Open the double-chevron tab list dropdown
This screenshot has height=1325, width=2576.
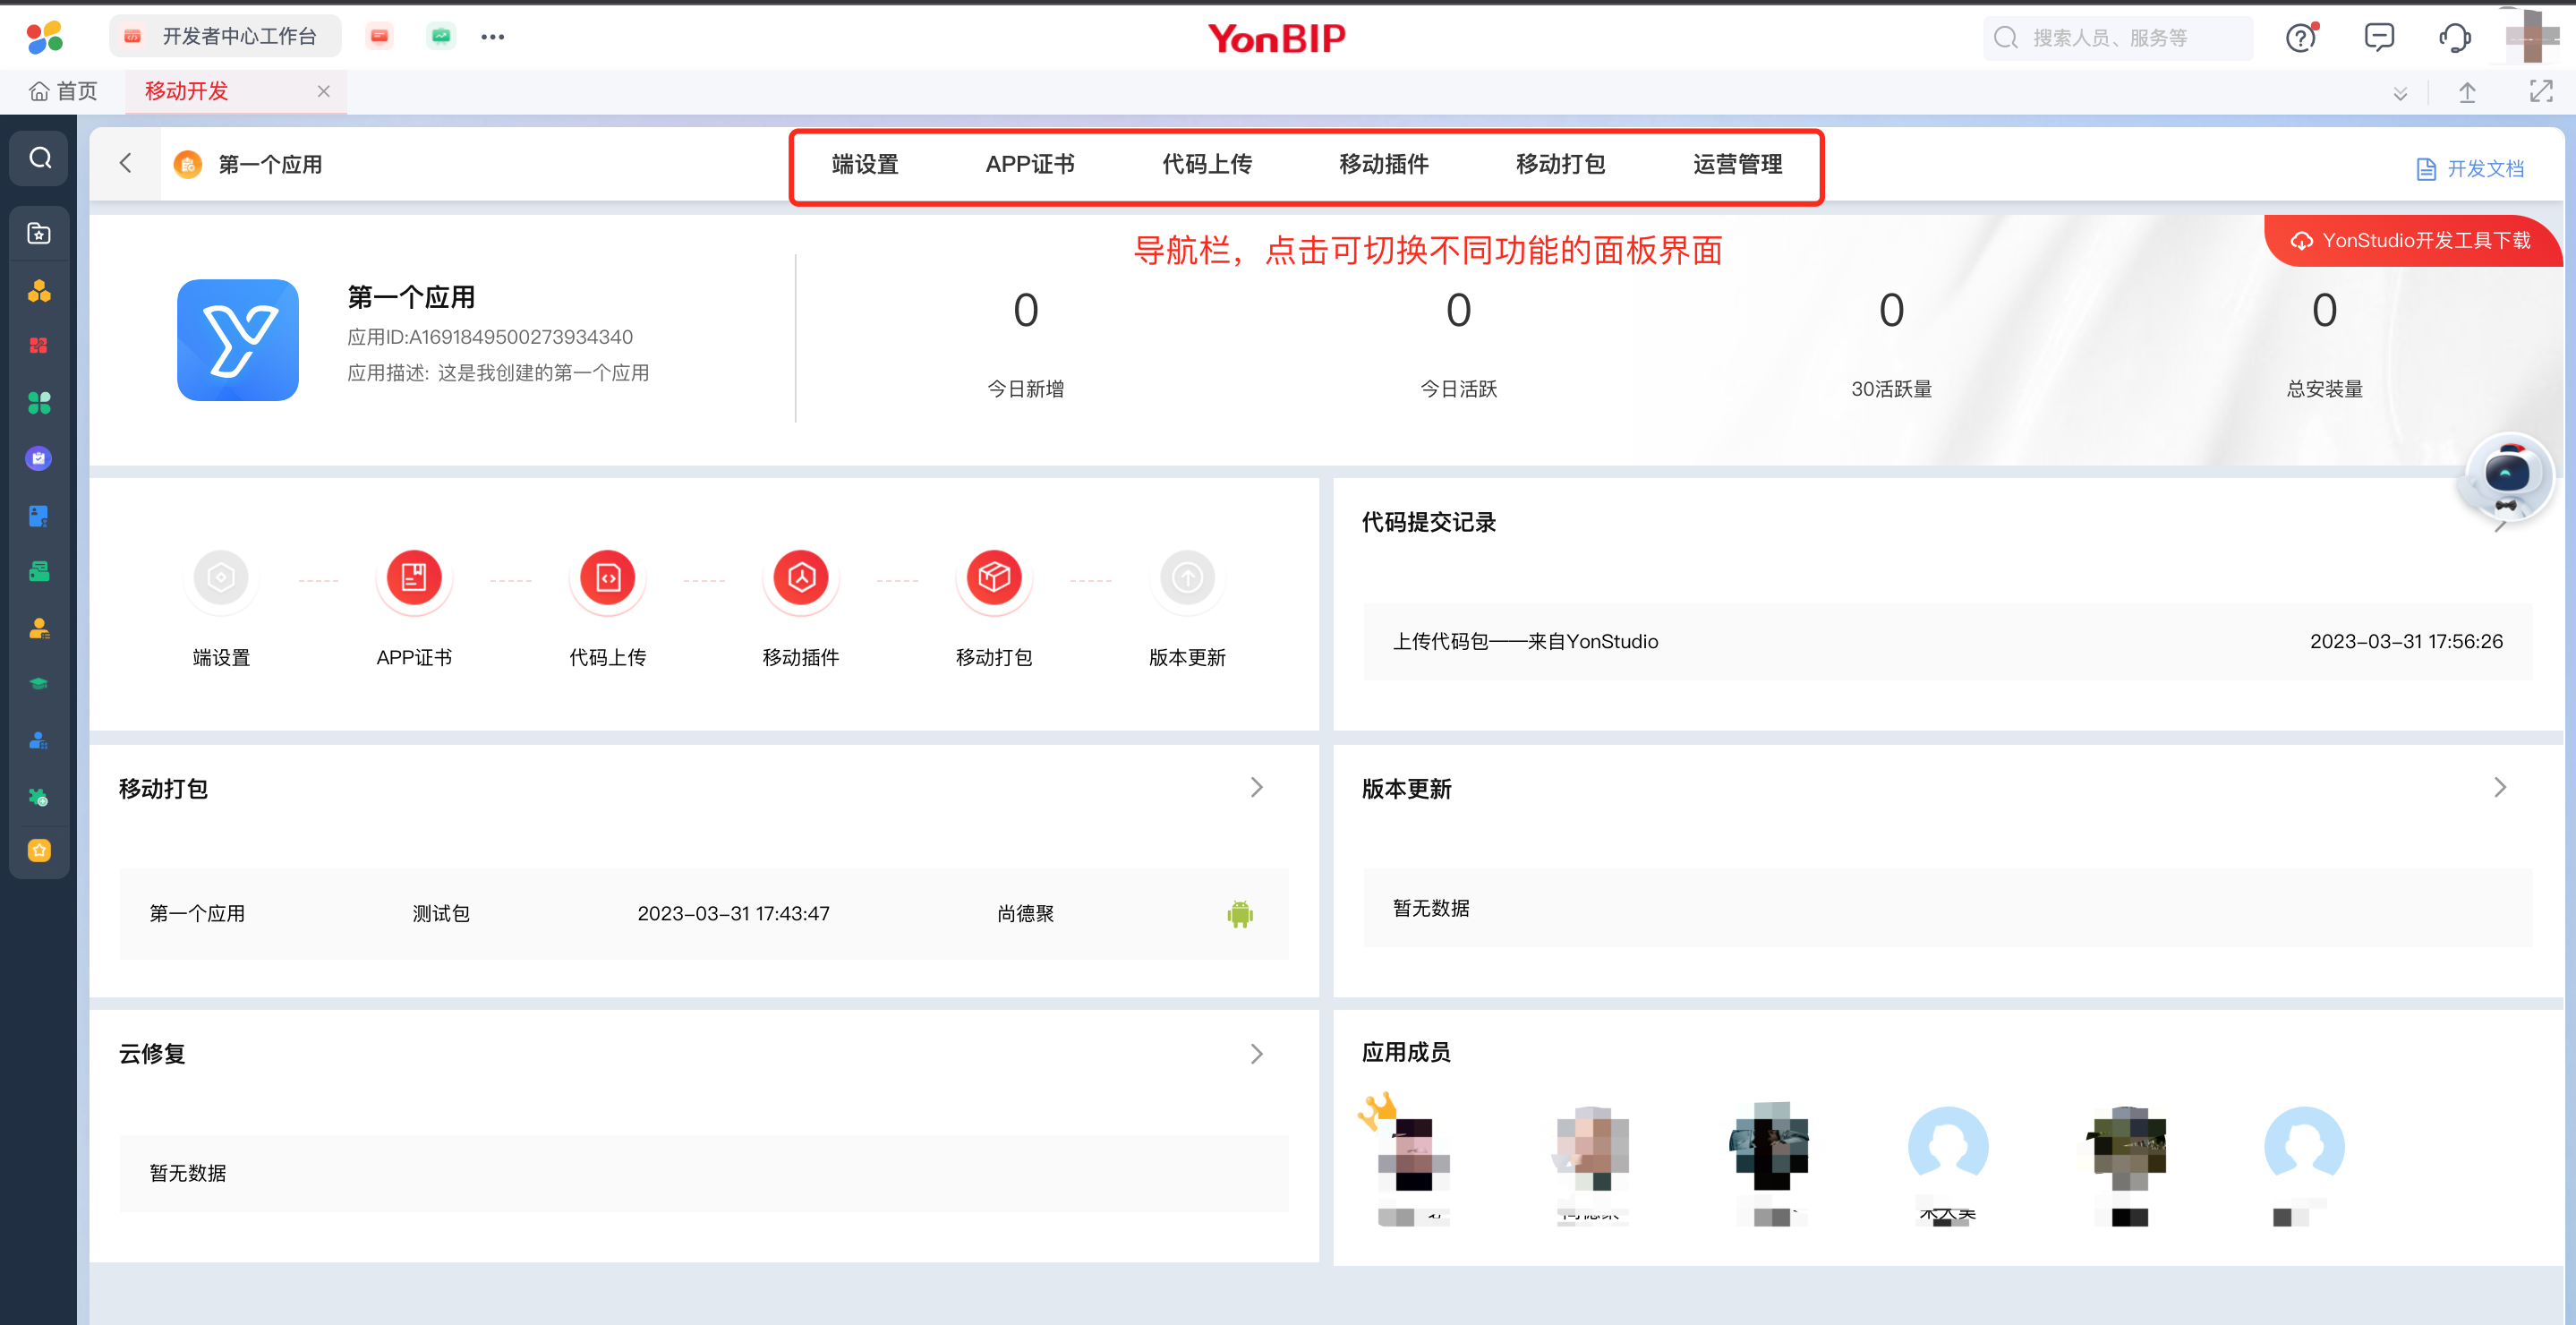[2400, 94]
